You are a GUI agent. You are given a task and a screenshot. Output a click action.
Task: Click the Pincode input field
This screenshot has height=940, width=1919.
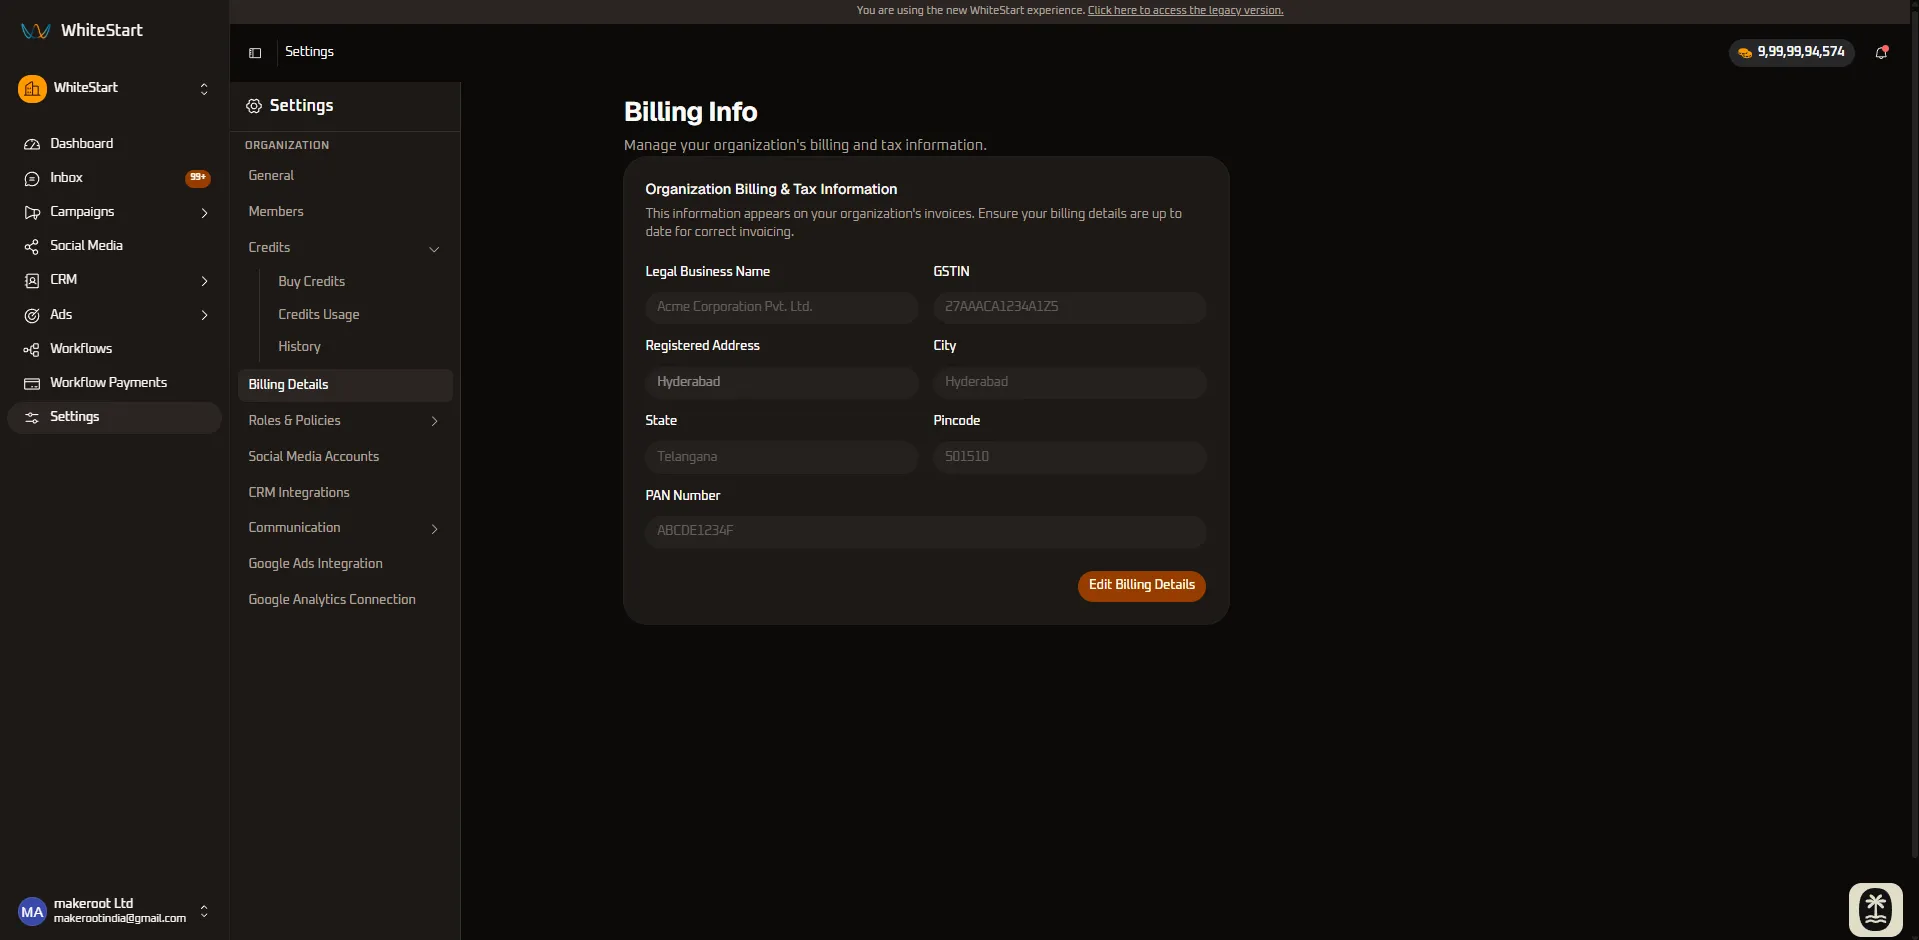(x=1069, y=457)
